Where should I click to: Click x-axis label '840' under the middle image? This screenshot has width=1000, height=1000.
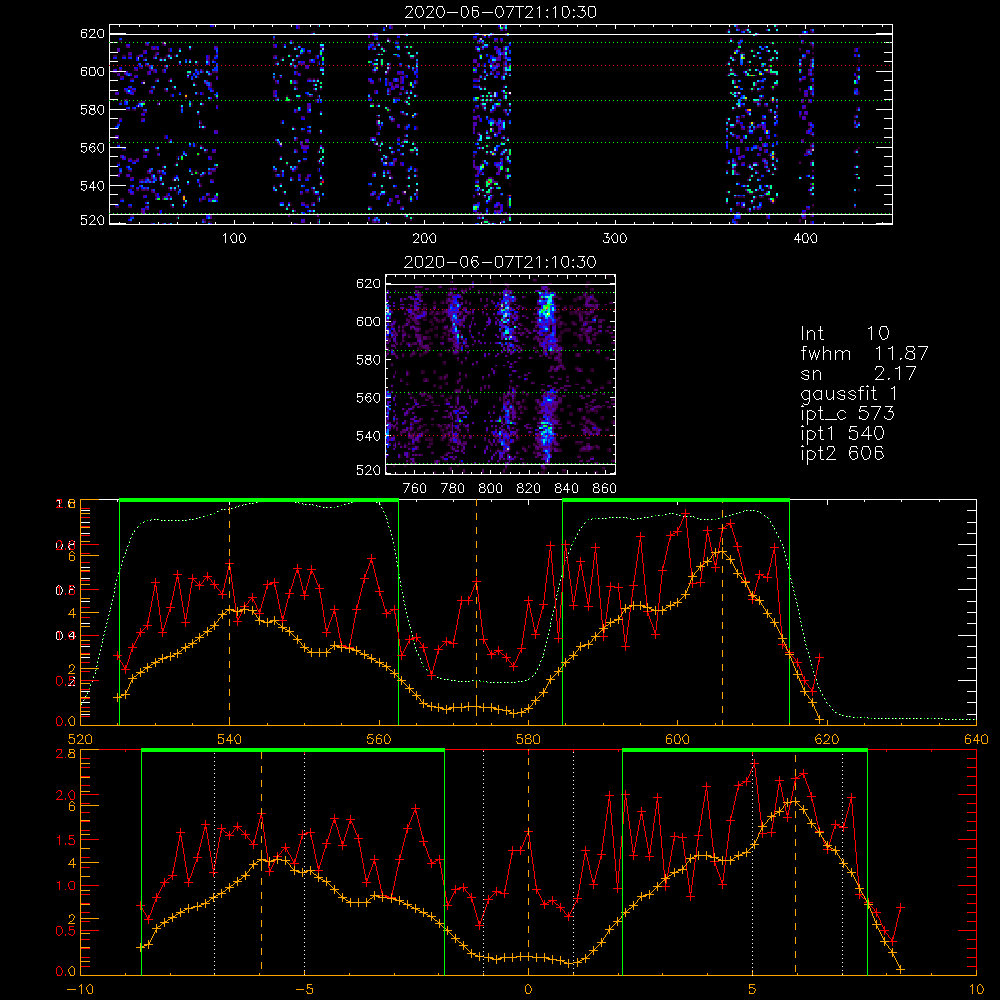(x=566, y=489)
